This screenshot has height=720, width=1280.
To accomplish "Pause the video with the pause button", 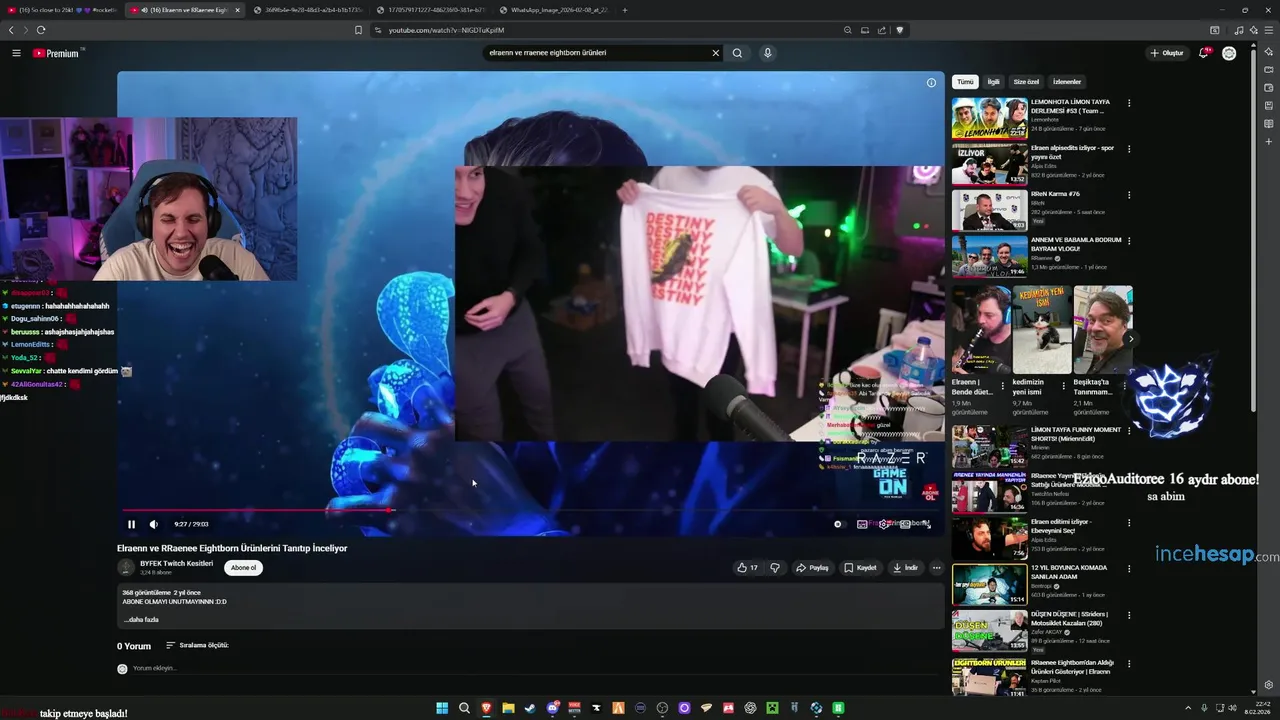I will [x=131, y=524].
